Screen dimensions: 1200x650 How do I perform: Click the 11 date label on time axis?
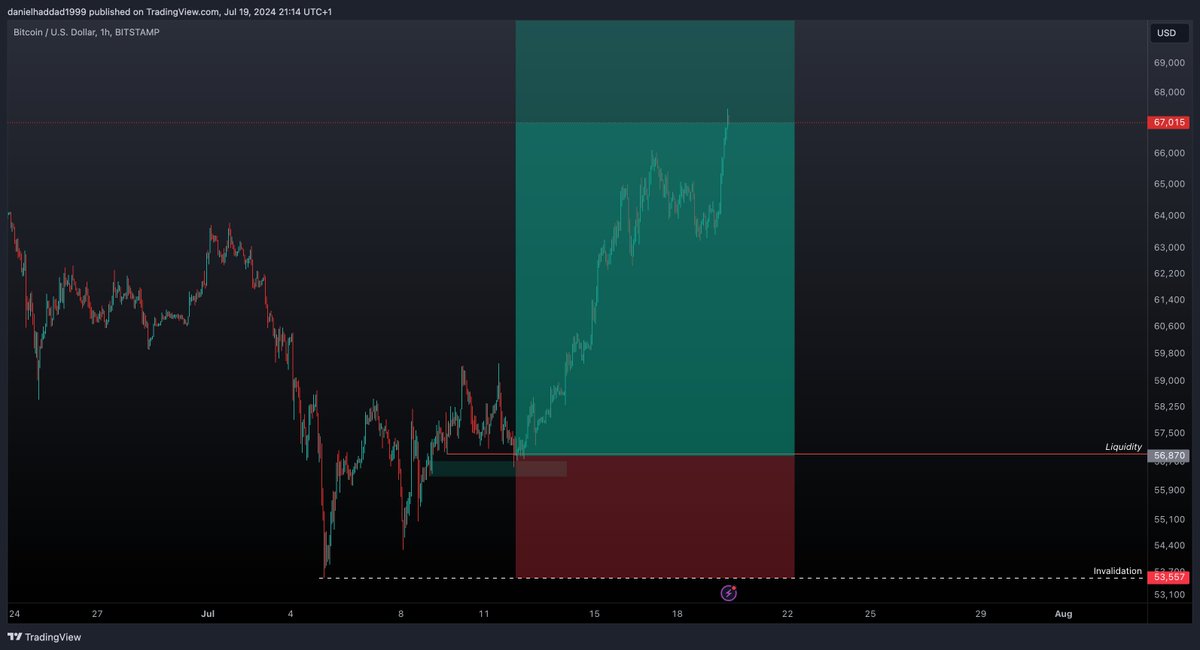click(x=483, y=613)
